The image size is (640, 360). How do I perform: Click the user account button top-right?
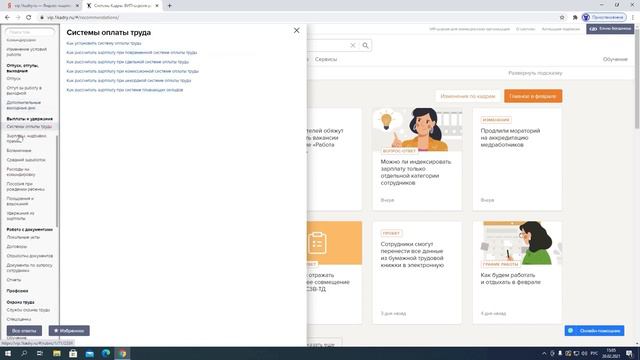610,29
